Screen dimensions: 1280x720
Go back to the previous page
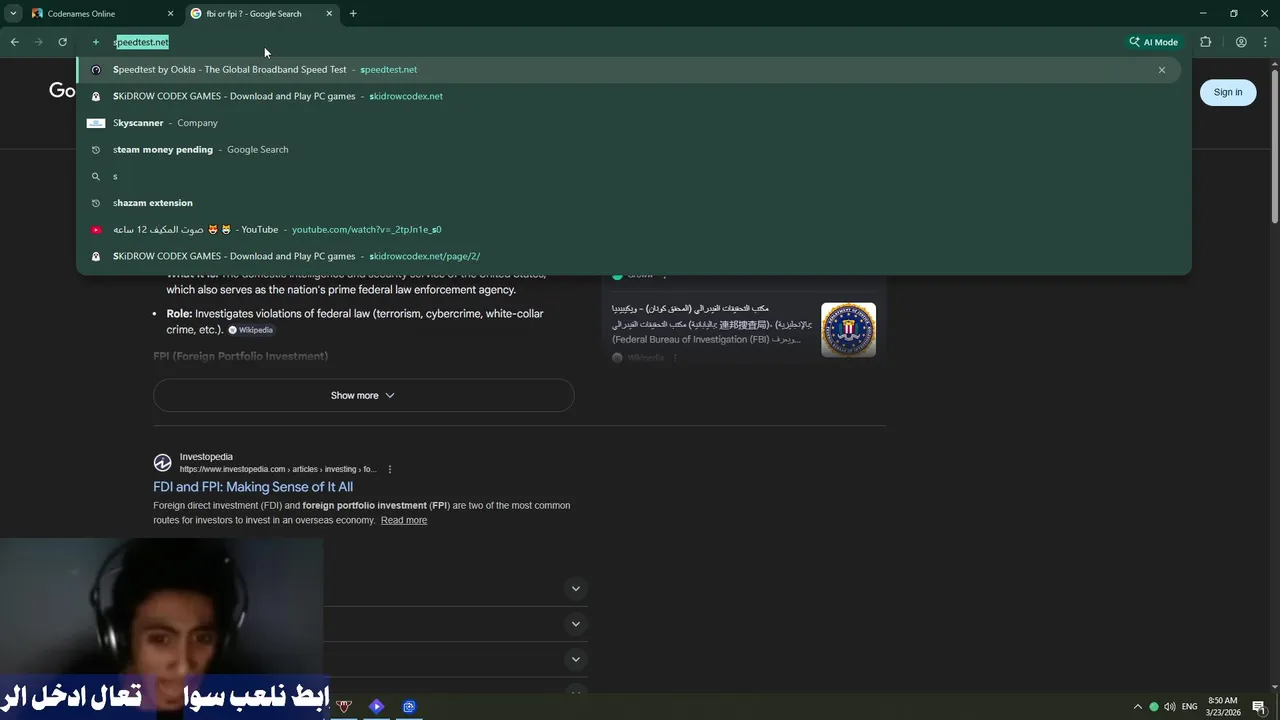click(x=14, y=42)
